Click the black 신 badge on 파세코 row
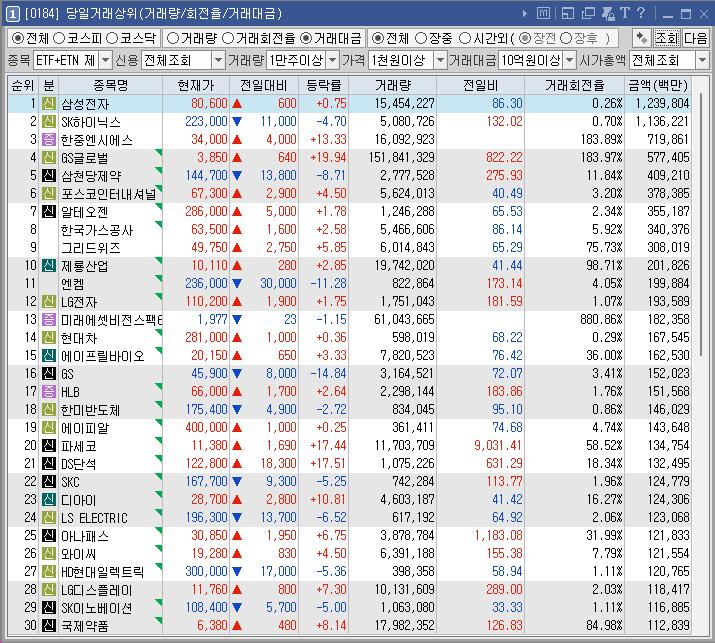Viewport: 715px width, 643px height. tap(49, 446)
